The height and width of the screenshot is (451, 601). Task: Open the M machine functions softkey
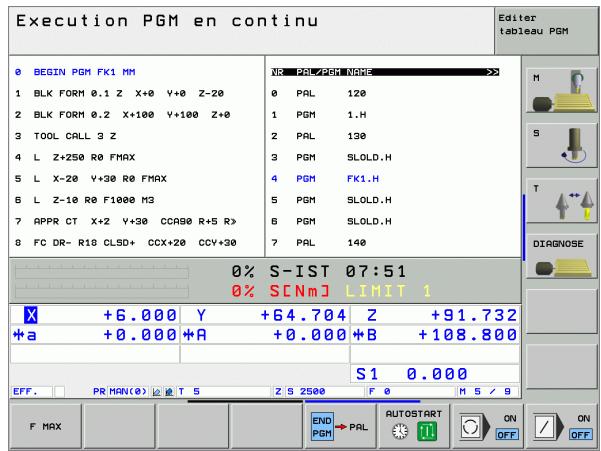562,91
